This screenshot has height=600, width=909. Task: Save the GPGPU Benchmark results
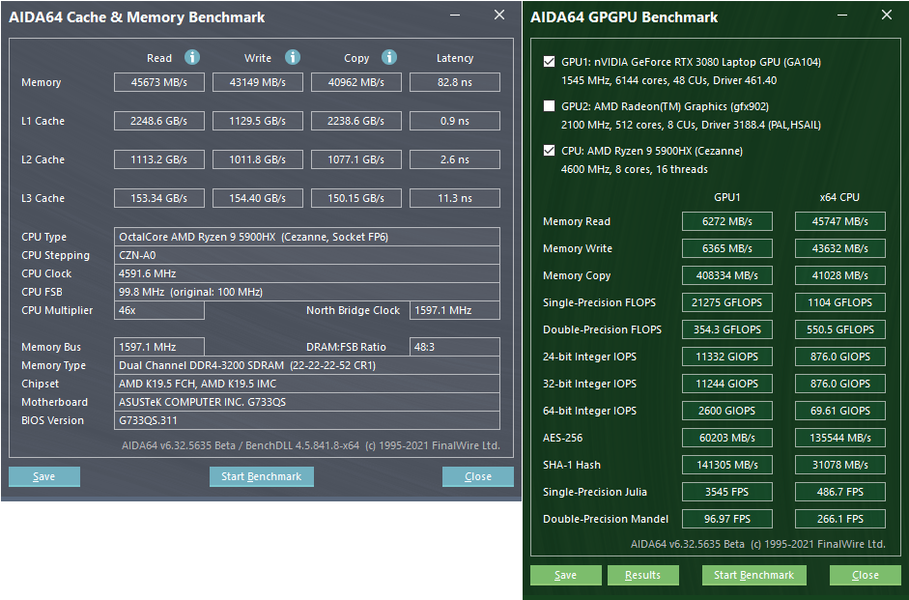pos(565,575)
